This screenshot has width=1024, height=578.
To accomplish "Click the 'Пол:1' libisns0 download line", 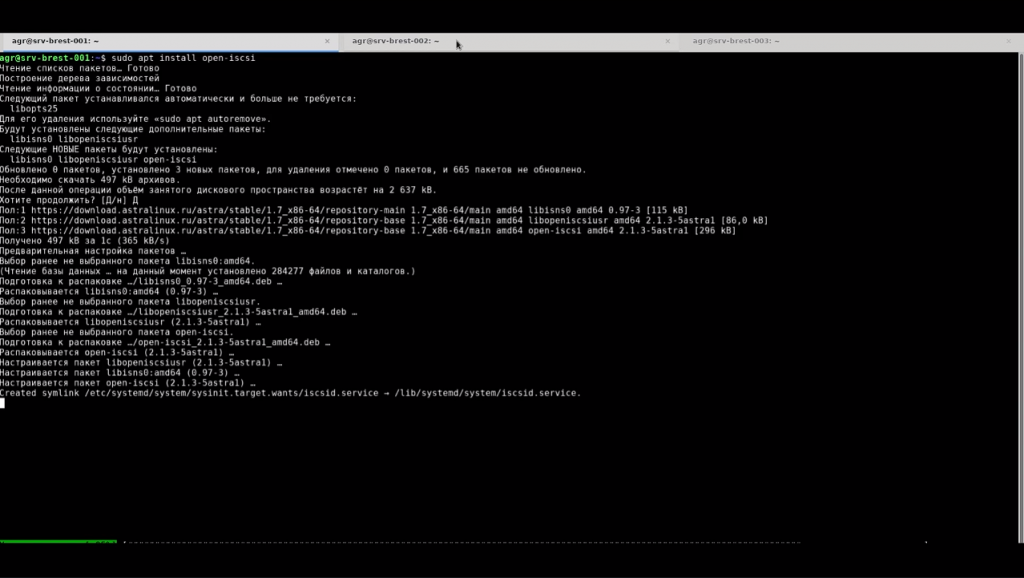I will coord(344,210).
